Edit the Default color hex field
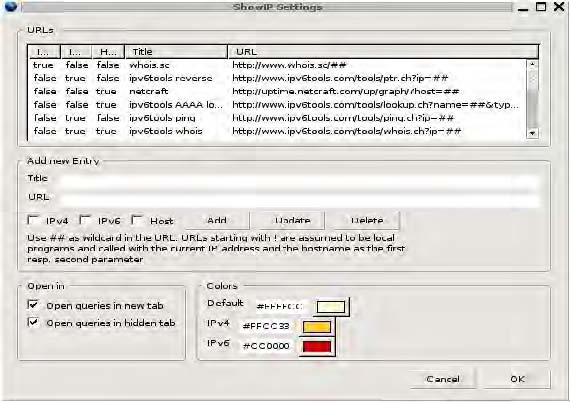The width and height of the screenshot is (570, 402). point(282,306)
